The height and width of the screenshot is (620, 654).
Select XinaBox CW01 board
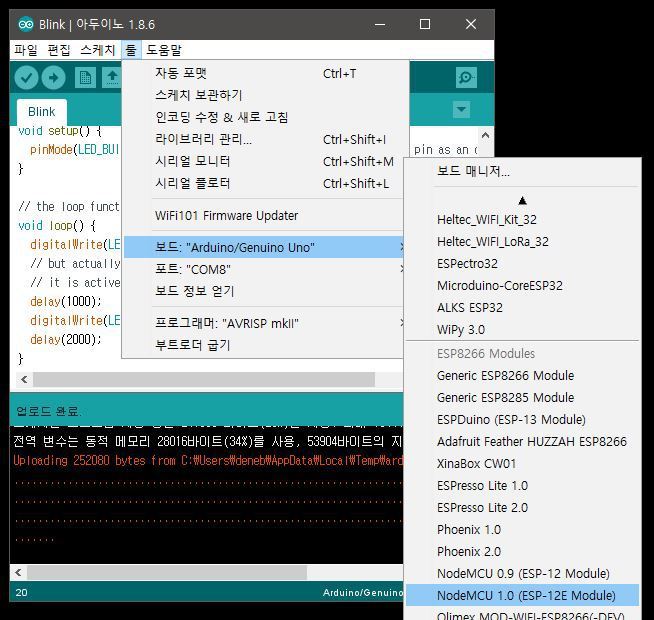pos(522,464)
